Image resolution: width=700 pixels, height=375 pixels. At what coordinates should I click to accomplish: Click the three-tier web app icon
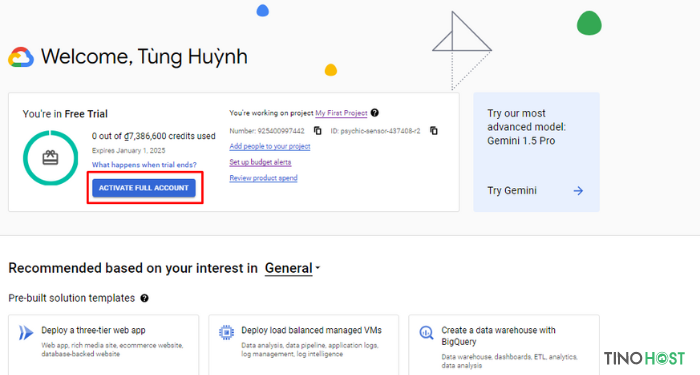tap(26, 333)
